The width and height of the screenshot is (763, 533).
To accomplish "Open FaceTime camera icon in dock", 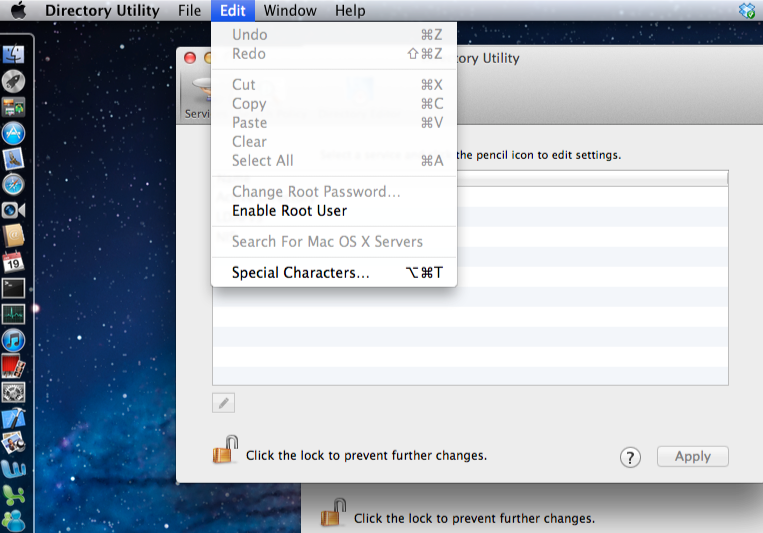I will (x=14, y=210).
